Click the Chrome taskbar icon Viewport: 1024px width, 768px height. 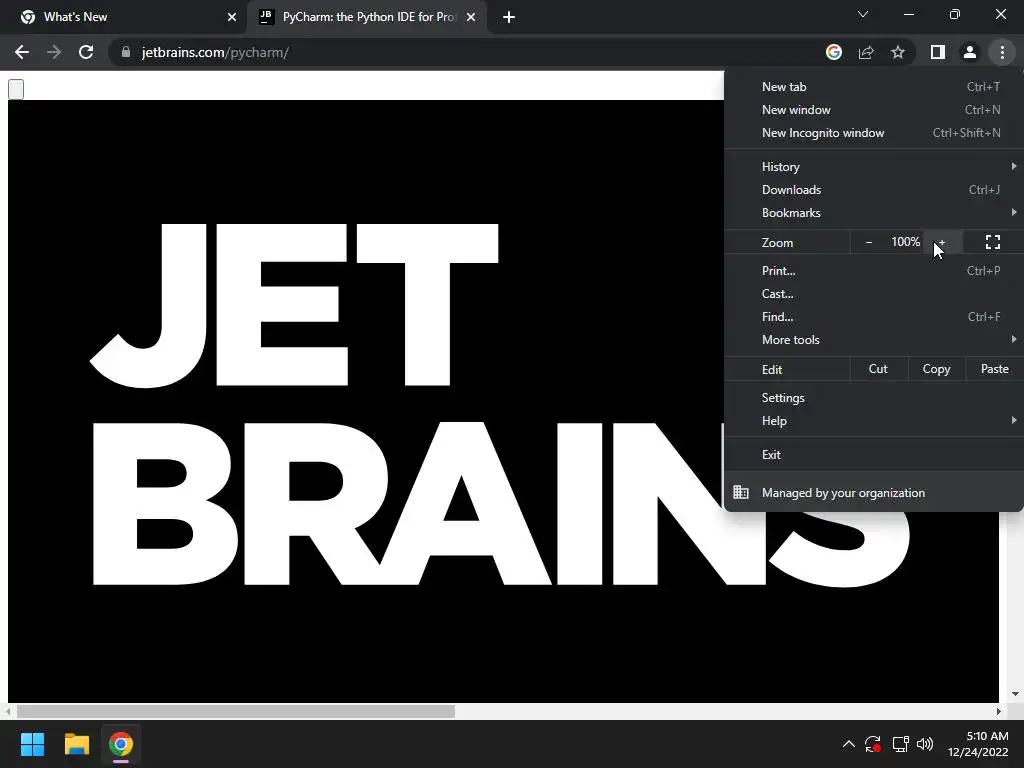121,744
